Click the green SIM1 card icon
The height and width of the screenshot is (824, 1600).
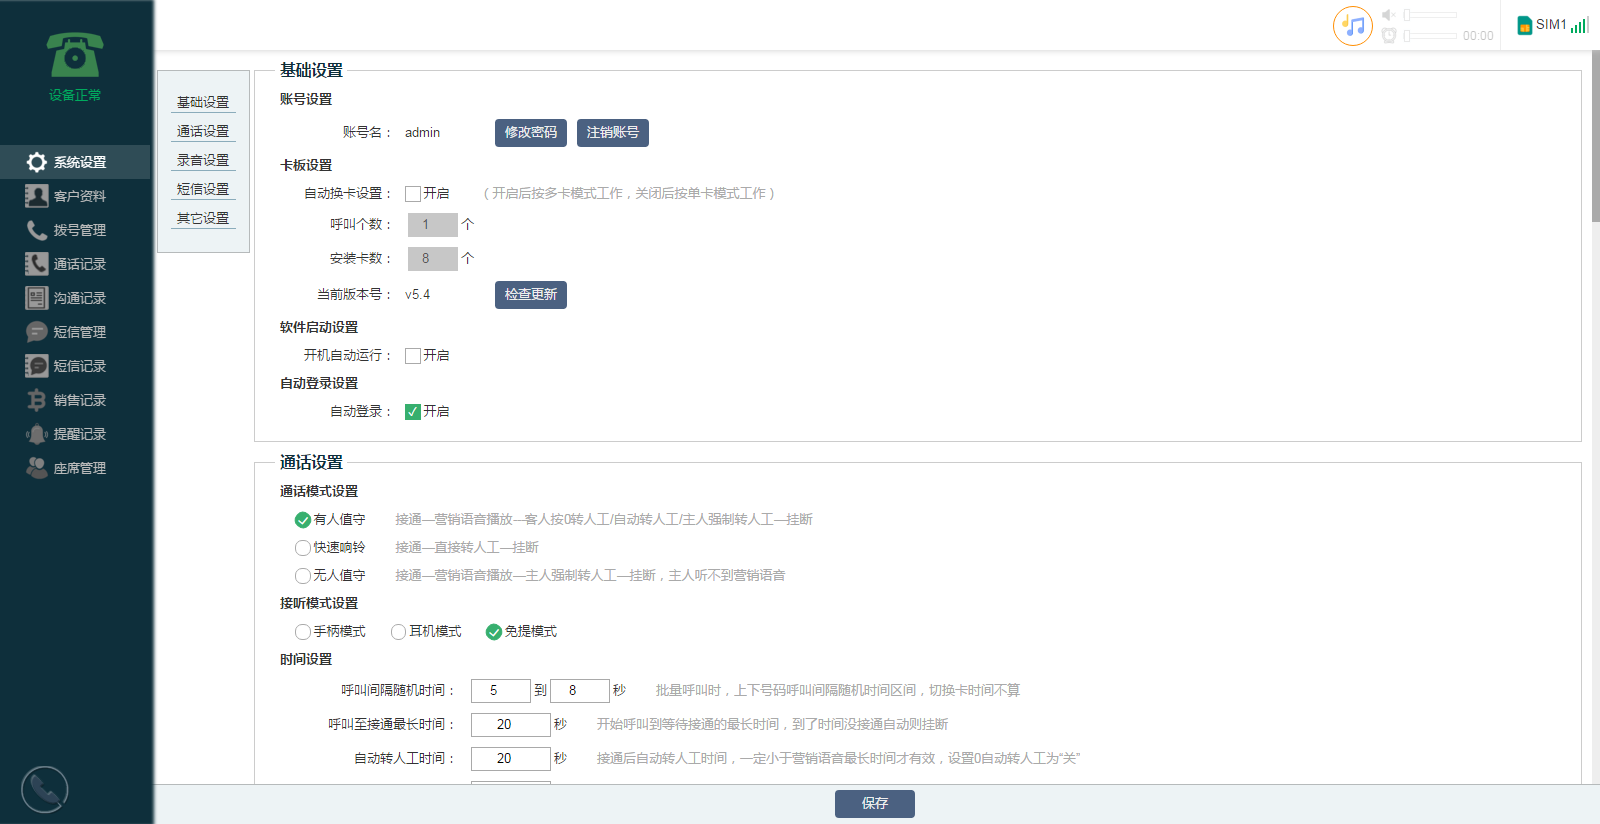coord(1524,25)
